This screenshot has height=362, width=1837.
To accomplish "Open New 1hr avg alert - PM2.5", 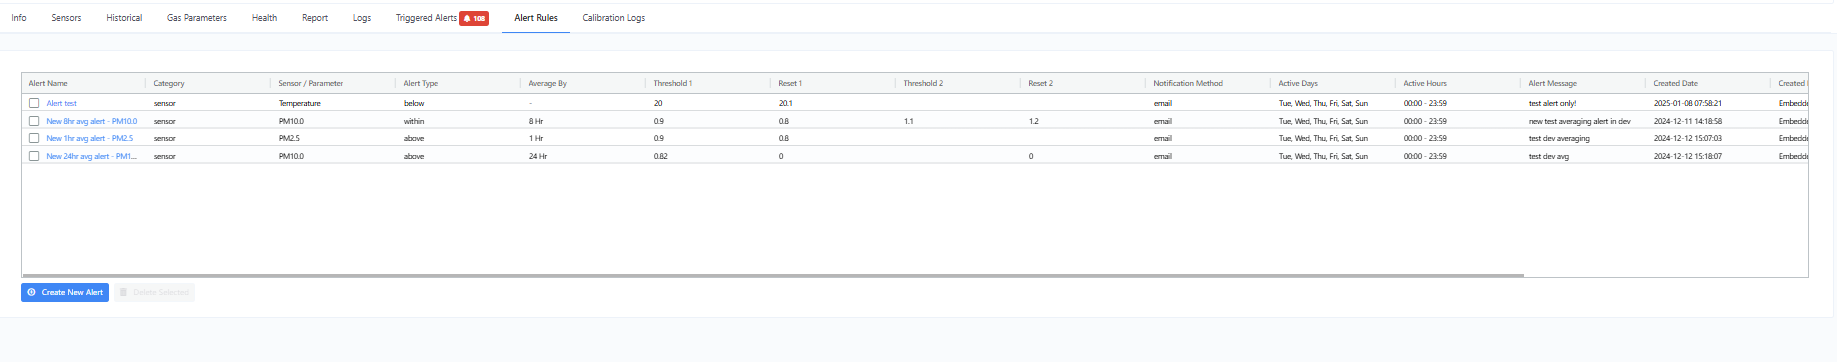I will [89, 138].
